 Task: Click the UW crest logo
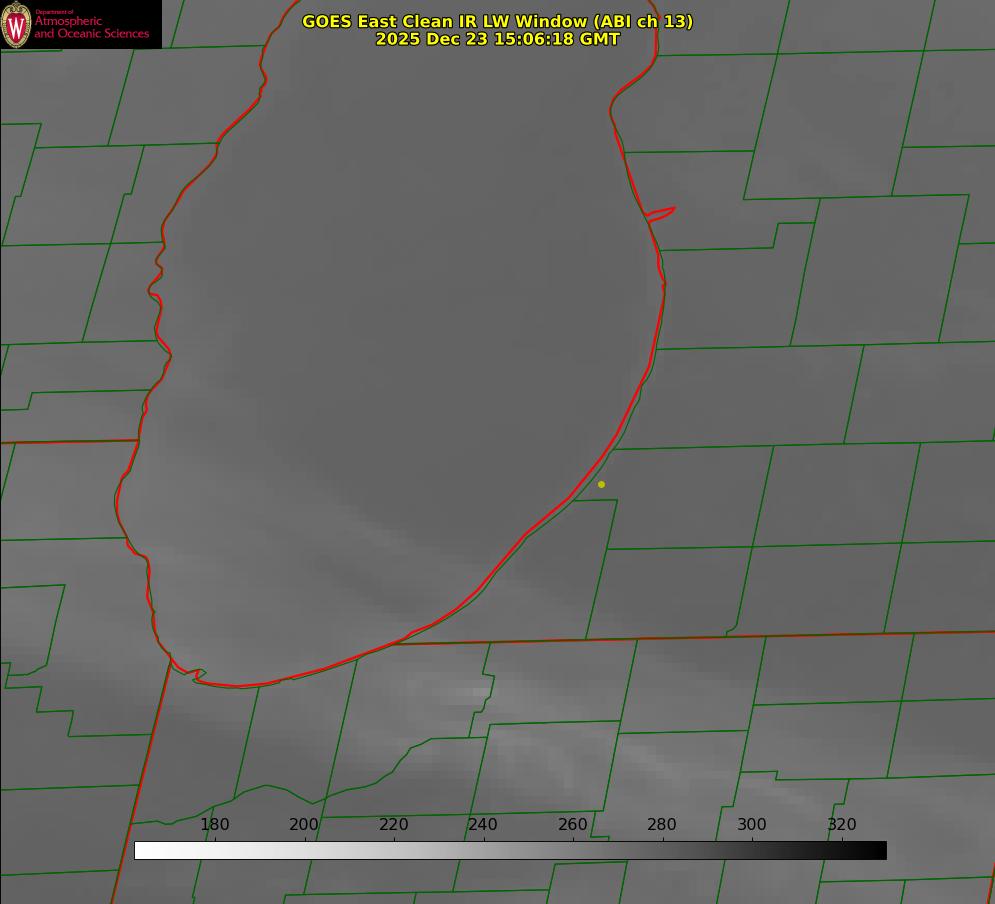[x=16, y=25]
